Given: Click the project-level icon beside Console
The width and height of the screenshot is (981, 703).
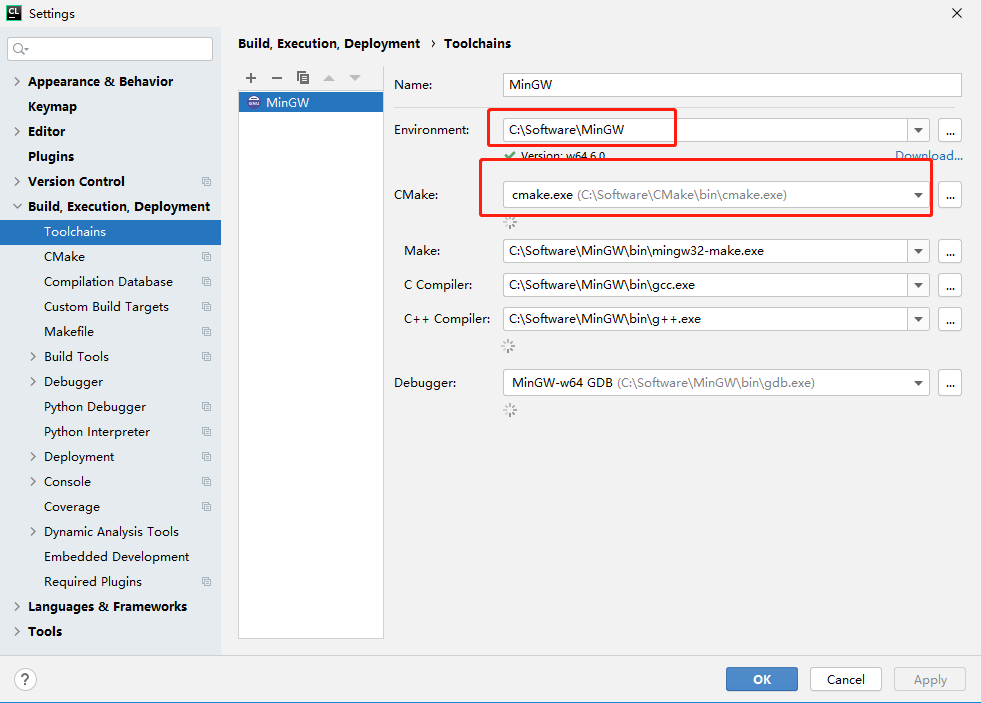Looking at the screenshot, I should point(206,482).
